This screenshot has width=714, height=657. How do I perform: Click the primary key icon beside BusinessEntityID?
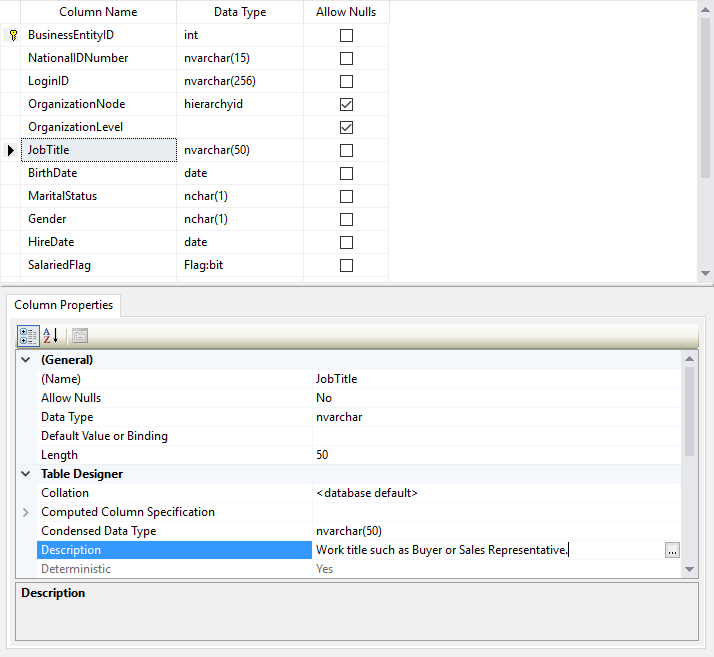[13, 35]
